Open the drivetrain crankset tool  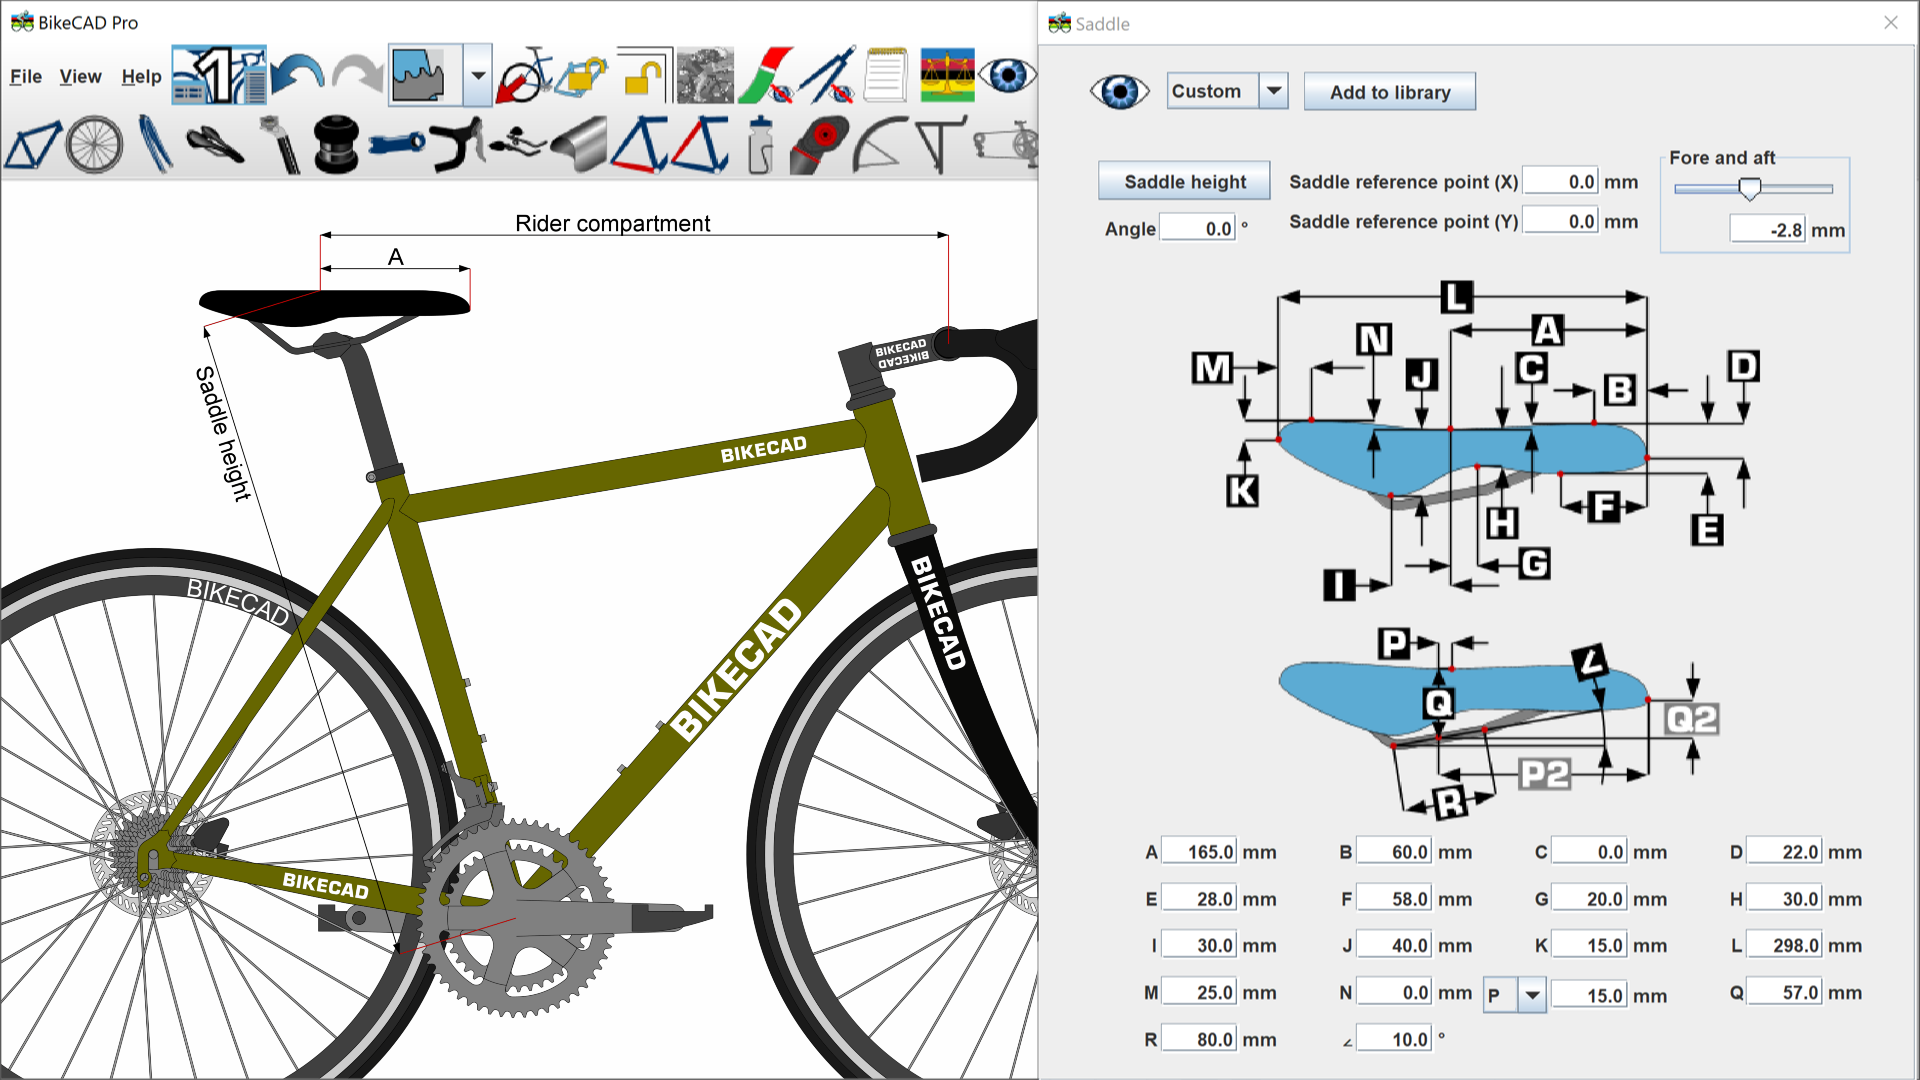(x=1005, y=145)
